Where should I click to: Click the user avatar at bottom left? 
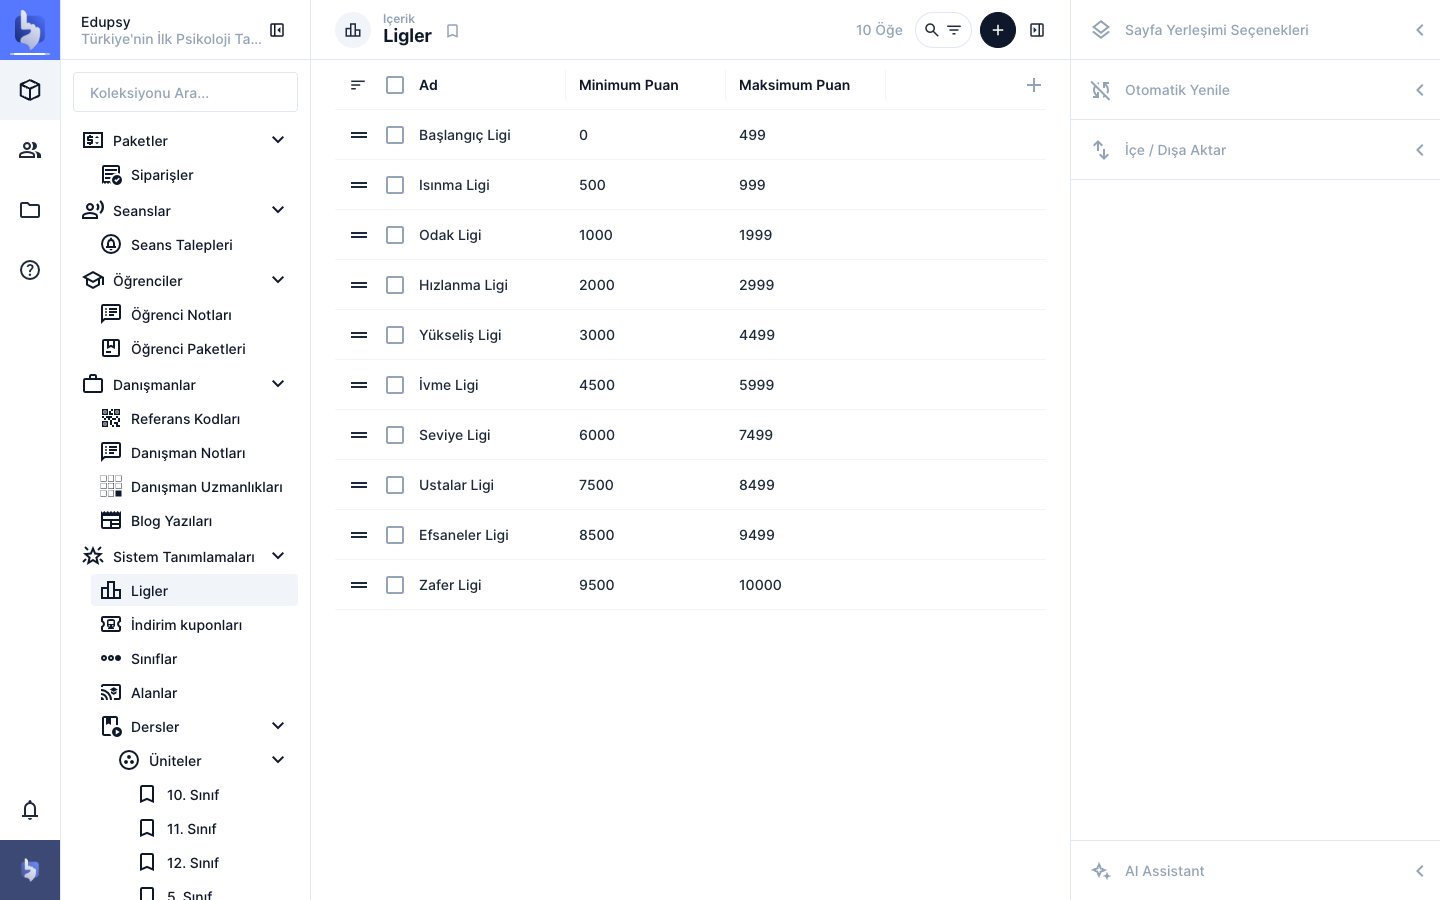pos(30,870)
